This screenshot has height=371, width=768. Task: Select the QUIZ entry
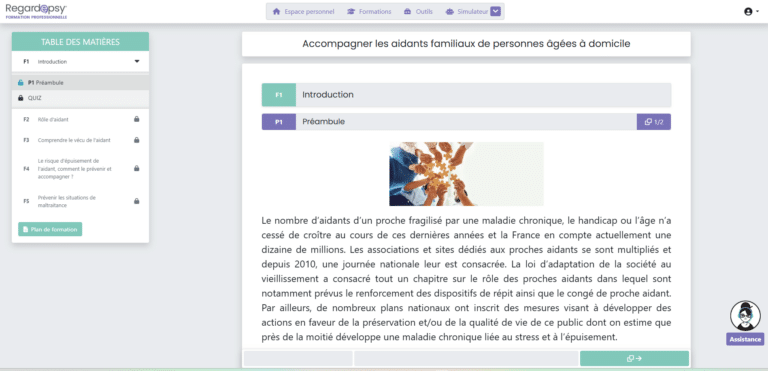(x=80, y=98)
